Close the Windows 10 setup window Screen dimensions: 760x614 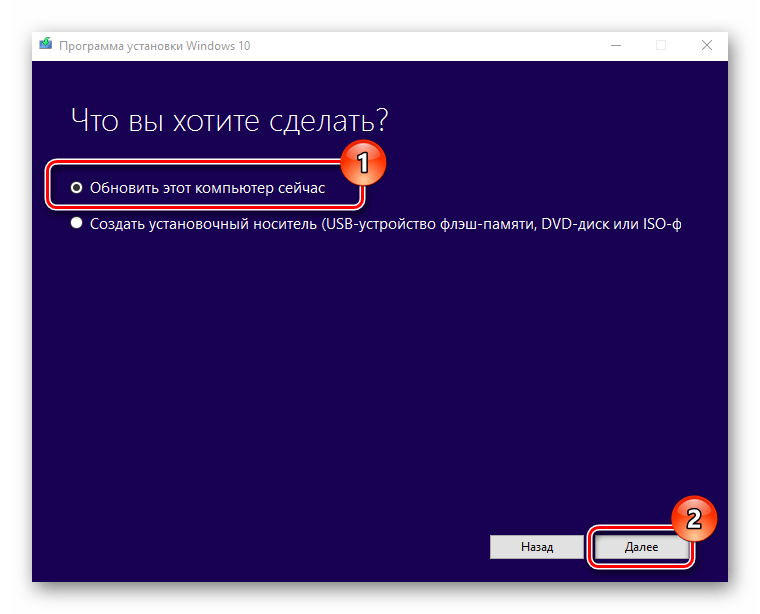707,46
